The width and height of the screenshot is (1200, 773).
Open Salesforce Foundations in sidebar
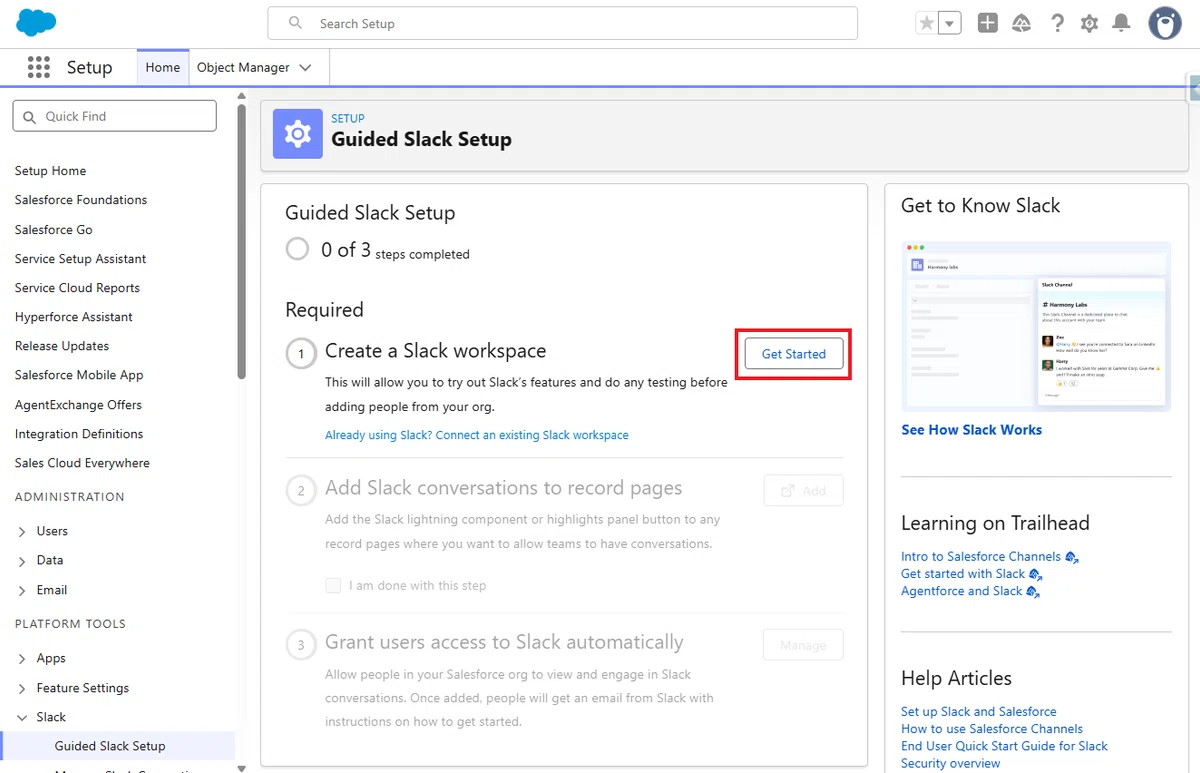point(81,200)
